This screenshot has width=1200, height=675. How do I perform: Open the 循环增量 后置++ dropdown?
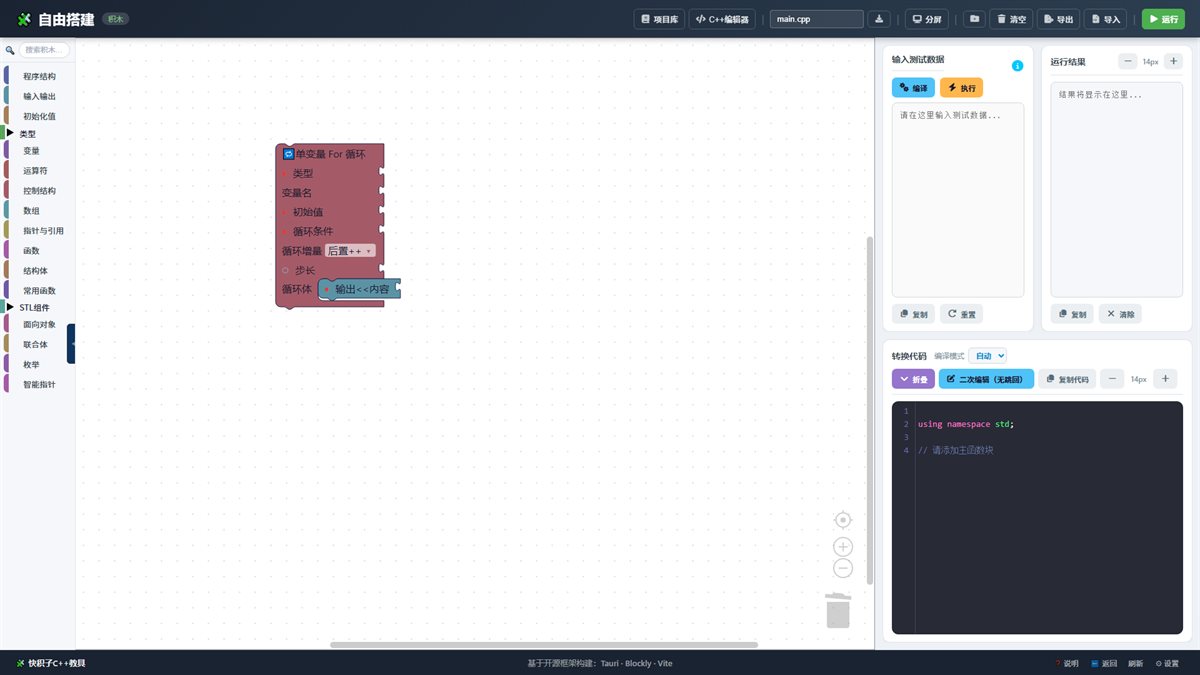coord(350,251)
